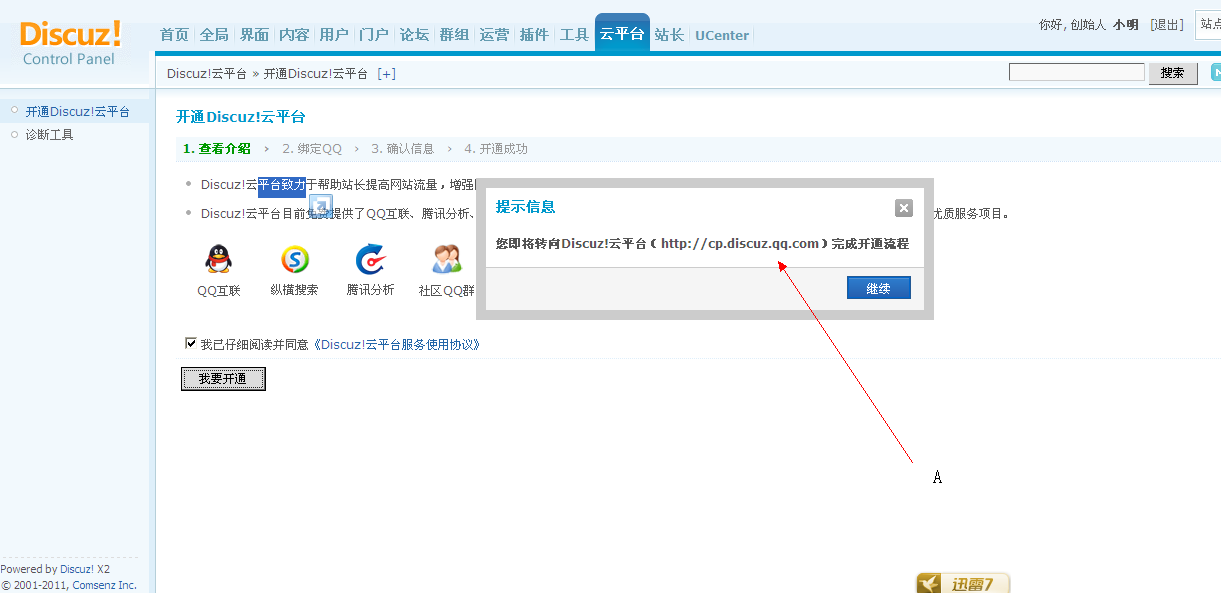Viewport: 1221px width, 593px height.
Task: Open the 用户 menu
Action: (x=334, y=35)
